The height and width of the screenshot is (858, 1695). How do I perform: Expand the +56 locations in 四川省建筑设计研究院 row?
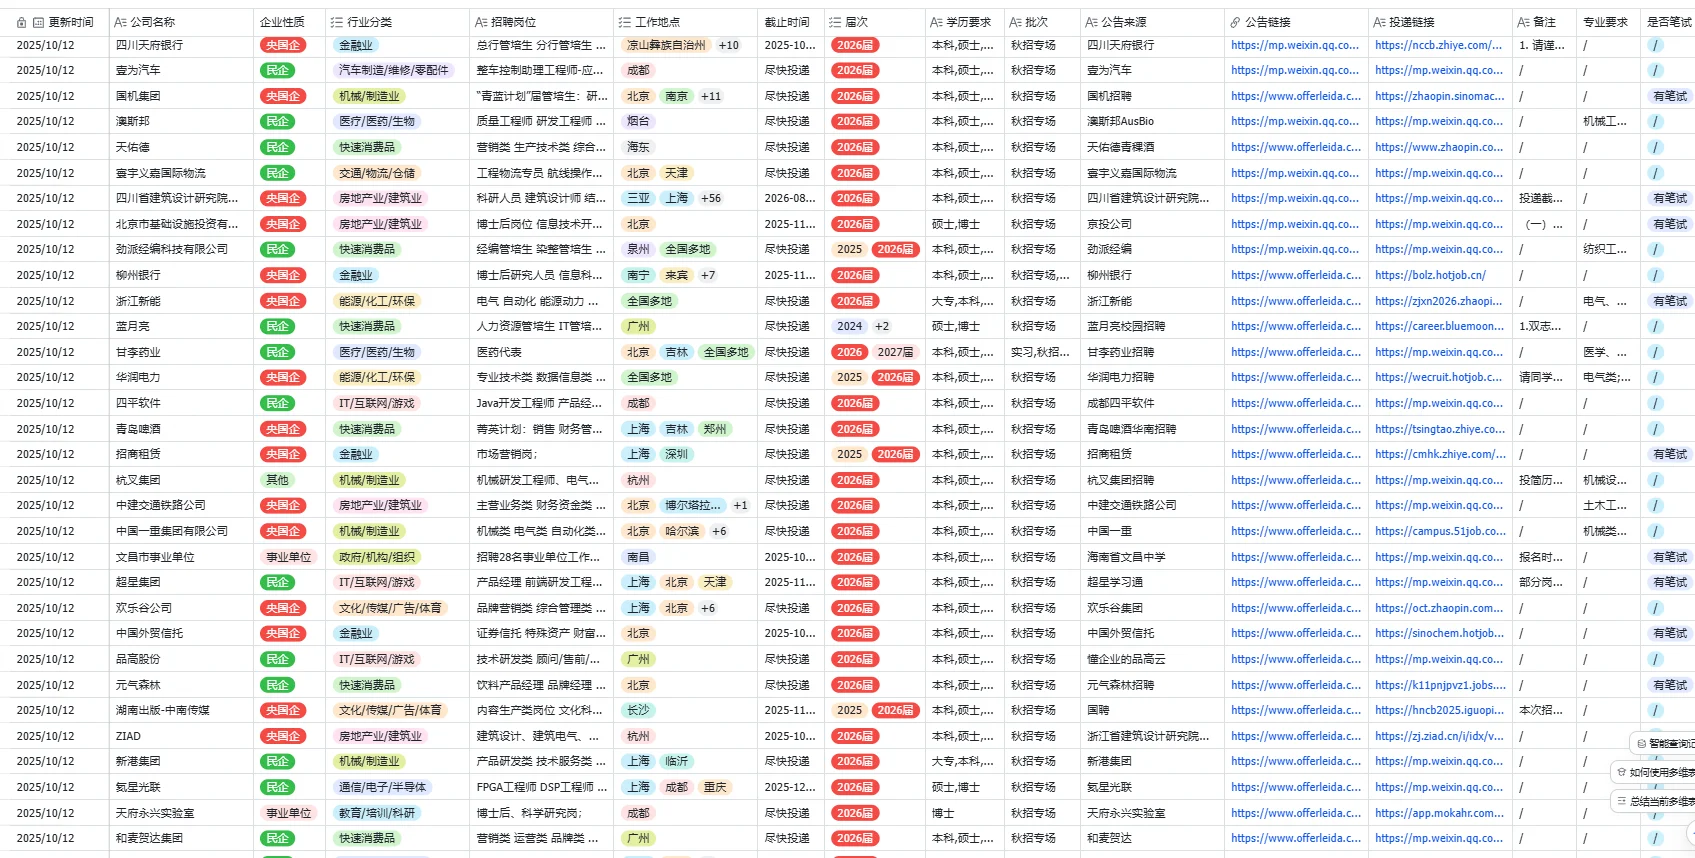pyautogui.click(x=711, y=198)
